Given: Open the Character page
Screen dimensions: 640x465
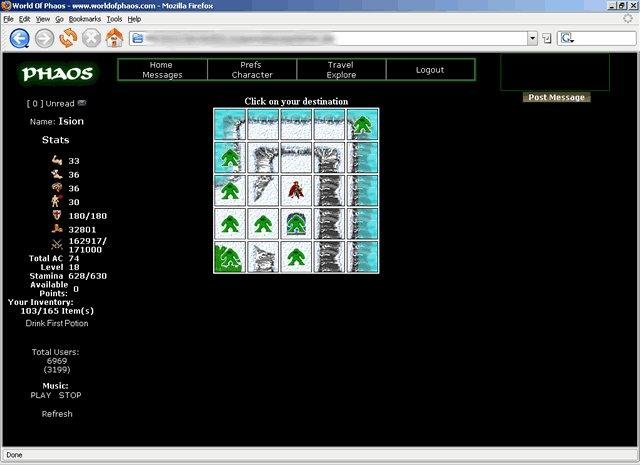Looking at the screenshot, I should [252, 75].
